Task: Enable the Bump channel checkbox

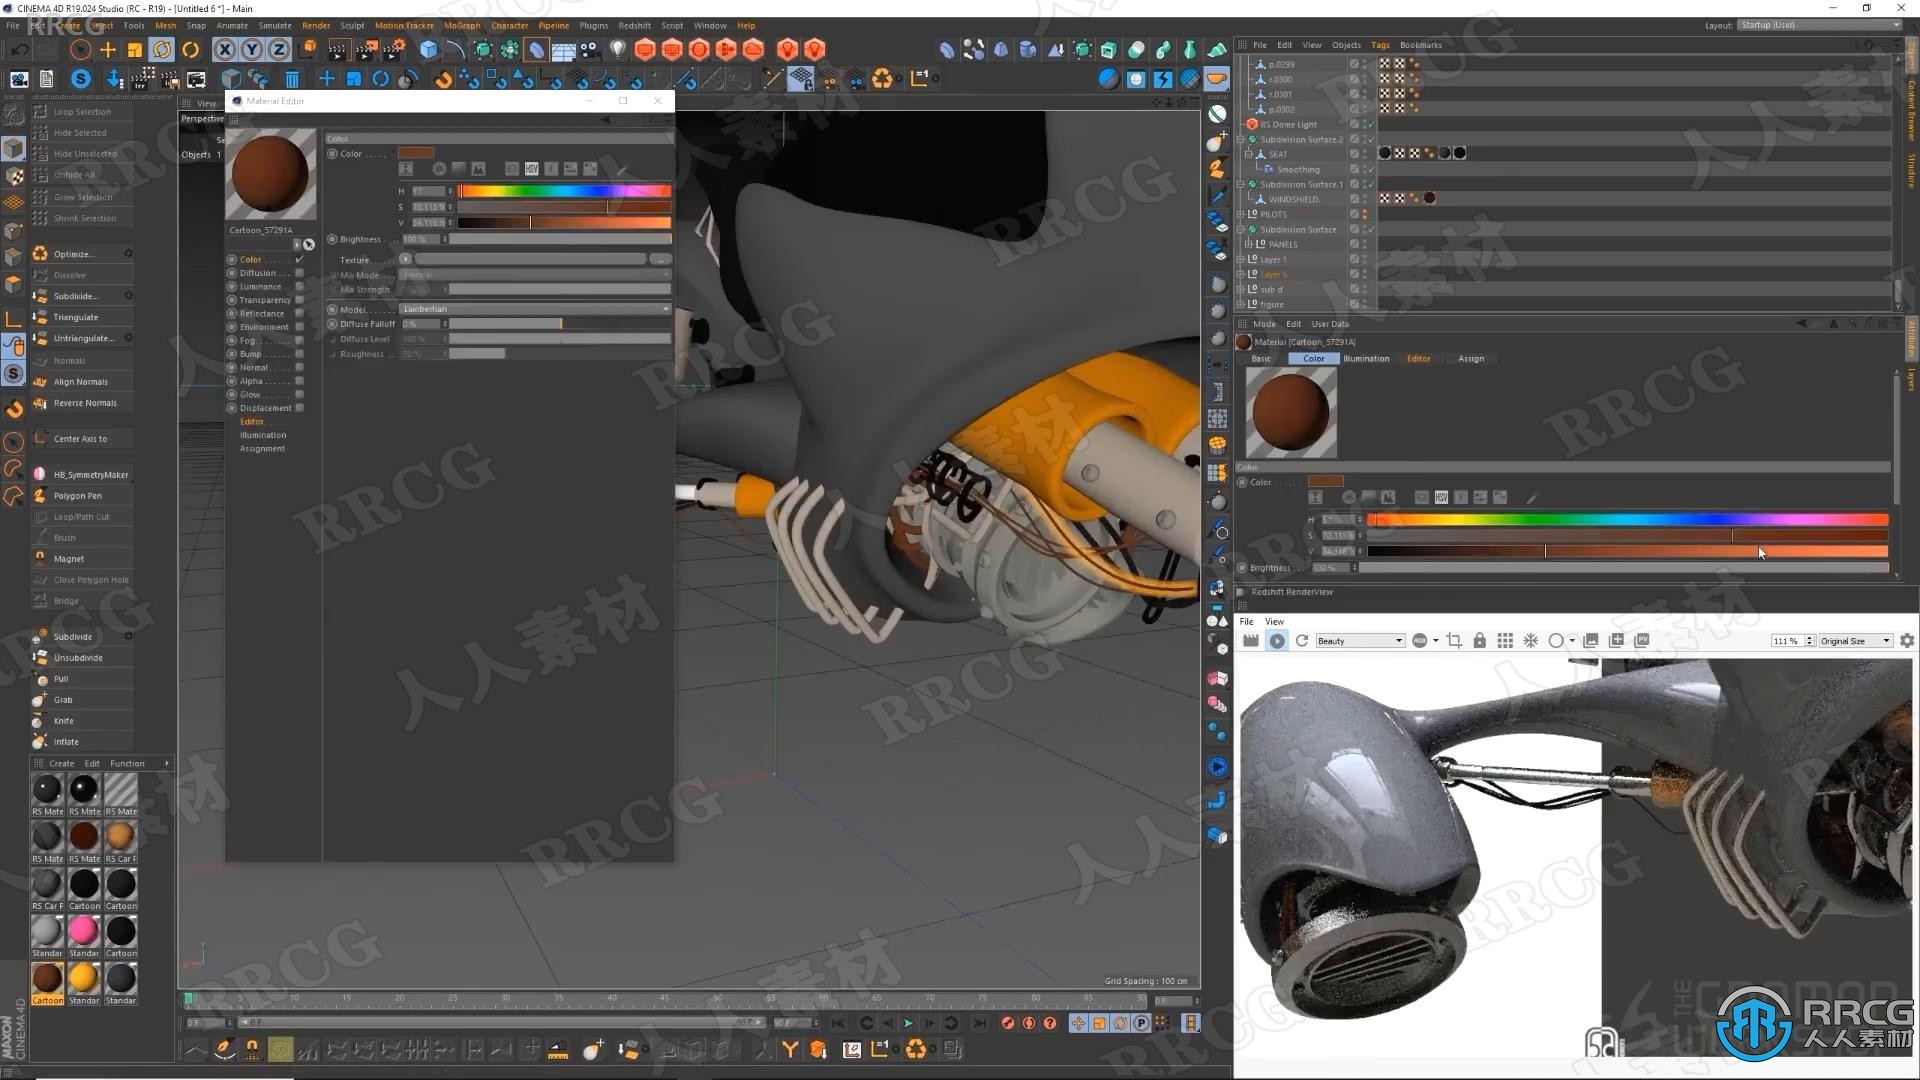Action: coord(299,354)
